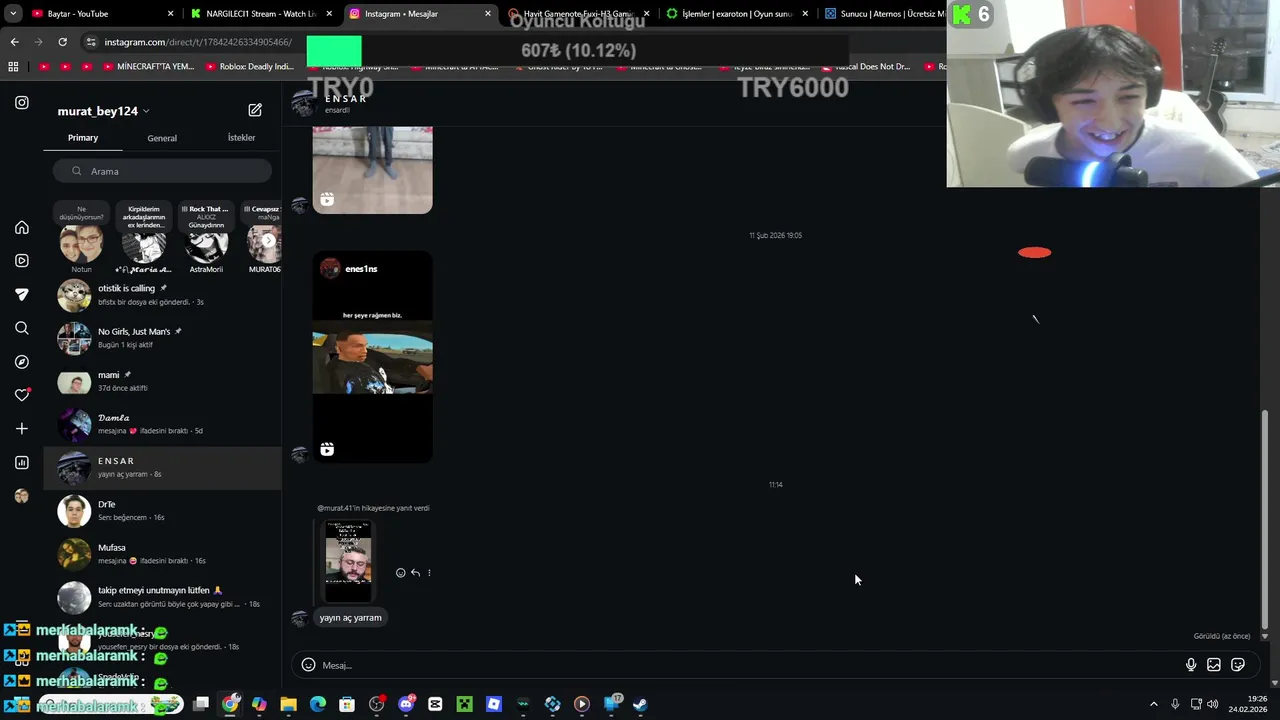Open the browser tab search dropdown
This screenshot has width=1280, height=720.
tap(13, 14)
